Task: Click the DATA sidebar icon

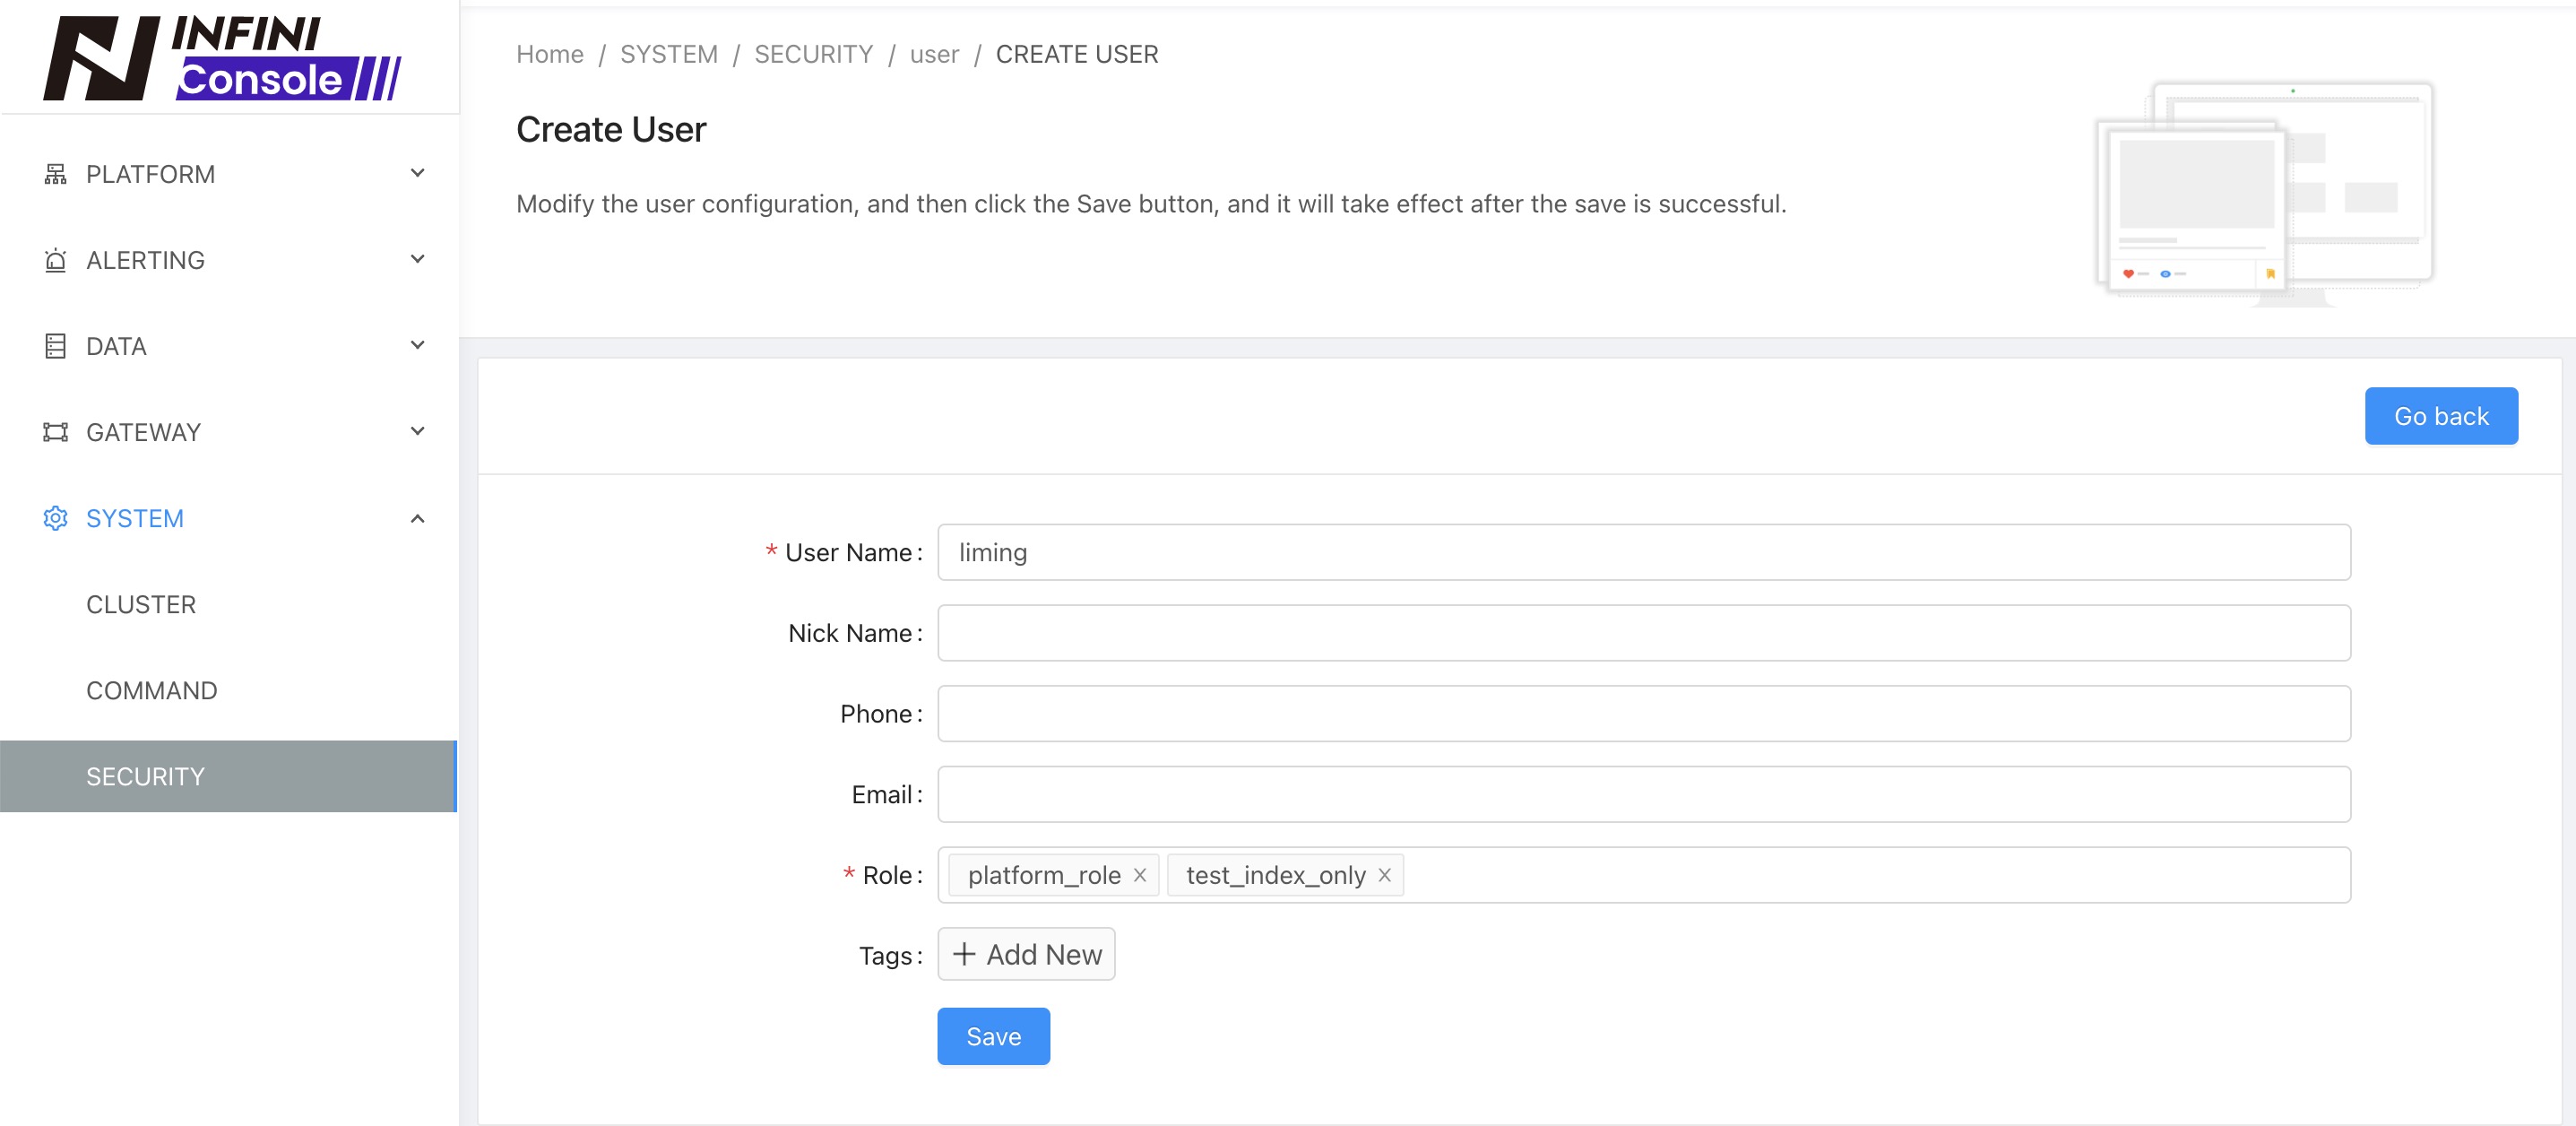Action: (x=56, y=345)
